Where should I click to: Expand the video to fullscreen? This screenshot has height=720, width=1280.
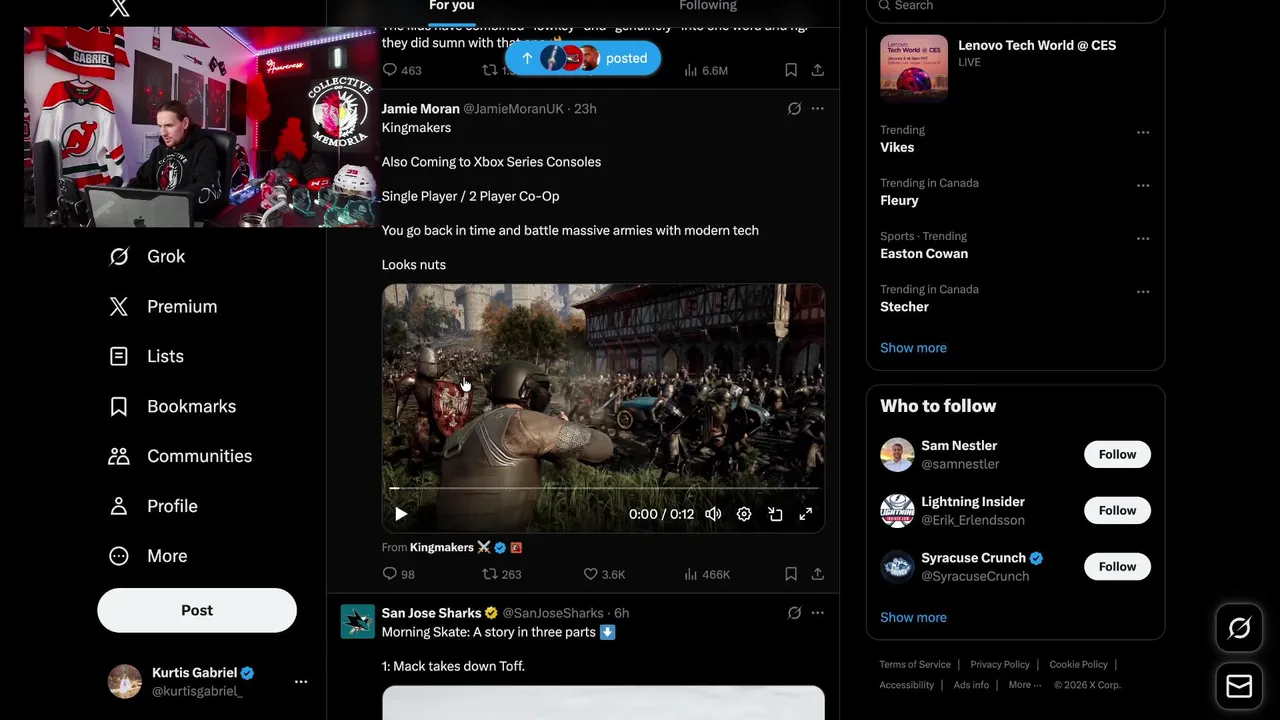(x=806, y=514)
